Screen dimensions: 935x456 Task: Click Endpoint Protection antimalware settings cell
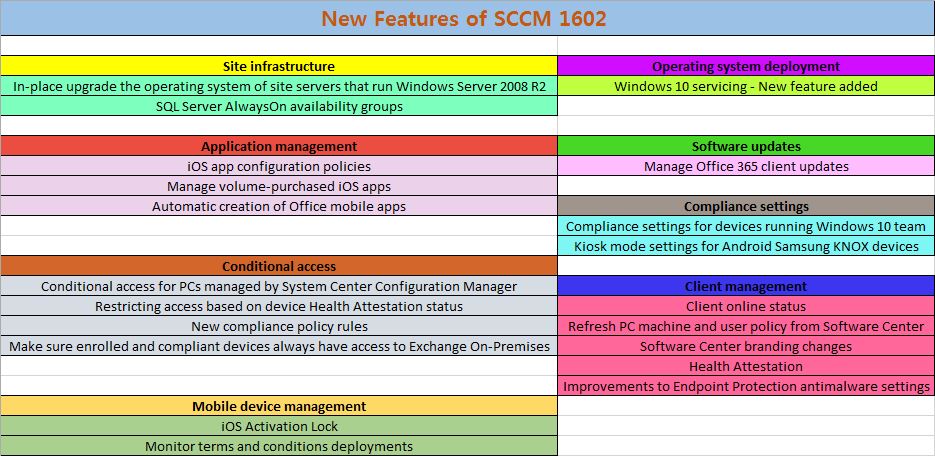746,386
